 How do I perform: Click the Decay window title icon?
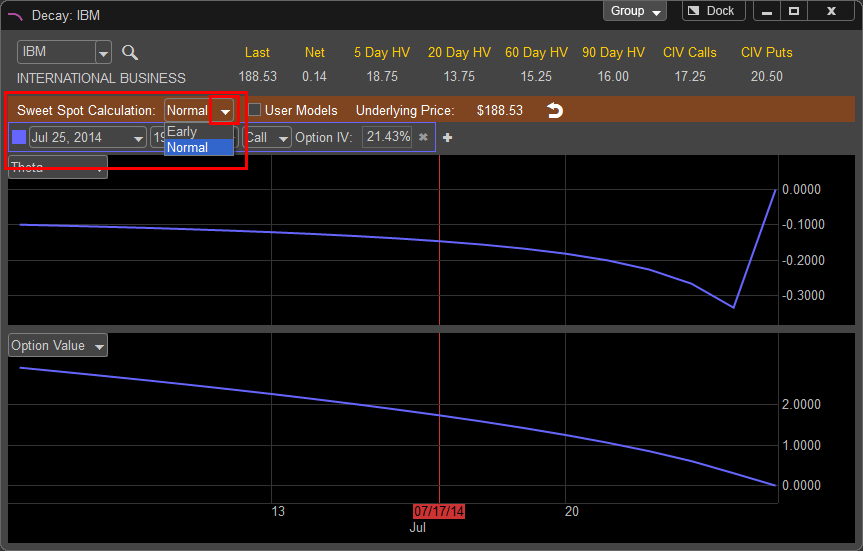pos(15,16)
